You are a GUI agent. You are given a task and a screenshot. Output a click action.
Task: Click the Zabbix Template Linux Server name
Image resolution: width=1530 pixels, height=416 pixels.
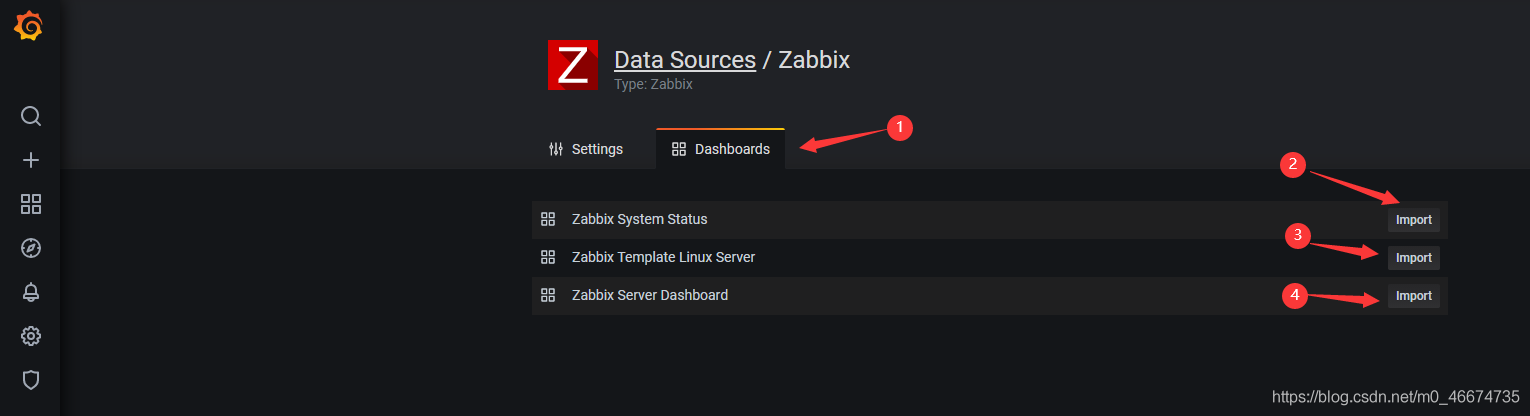point(663,257)
